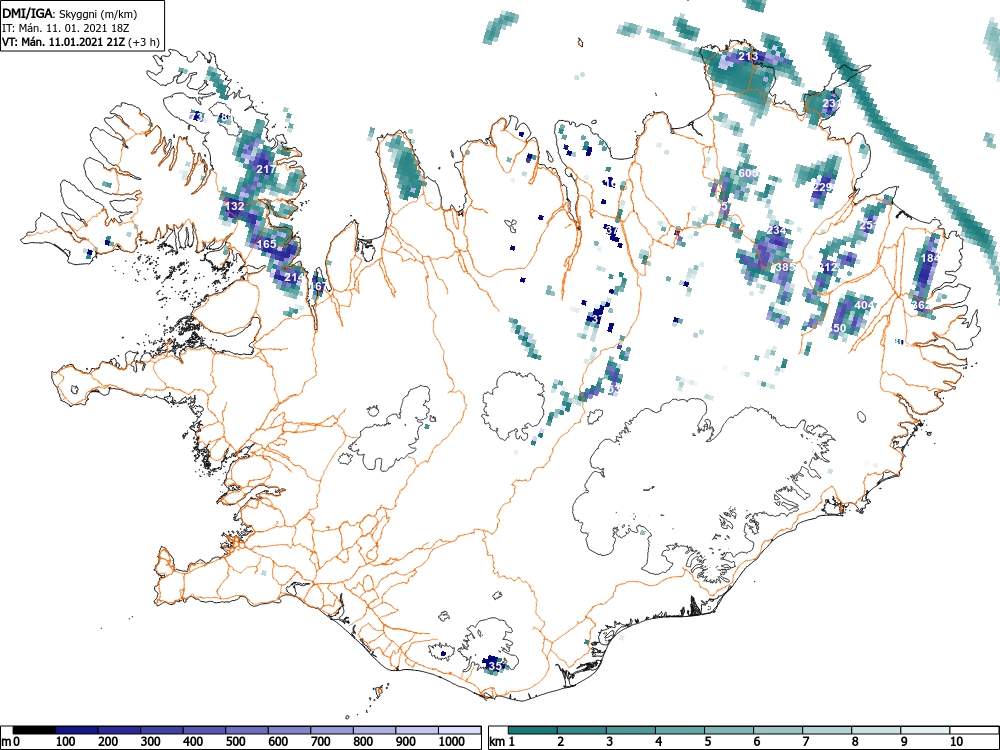Select the 100–200 m dark navy swatch
The image size is (1000, 750).
77,730
